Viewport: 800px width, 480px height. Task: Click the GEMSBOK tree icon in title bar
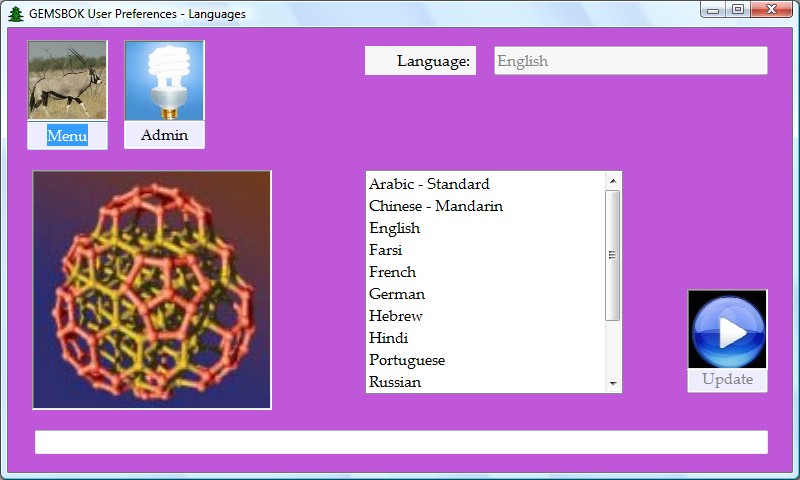[x=16, y=14]
